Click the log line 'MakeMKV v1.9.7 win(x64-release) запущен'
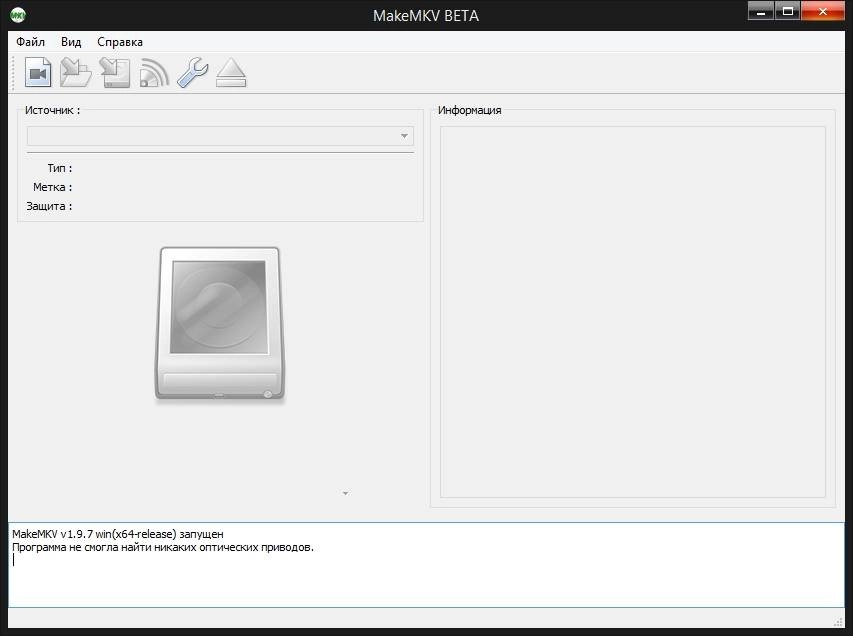The height and width of the screenshot is (636, 853). click(118, 534)
